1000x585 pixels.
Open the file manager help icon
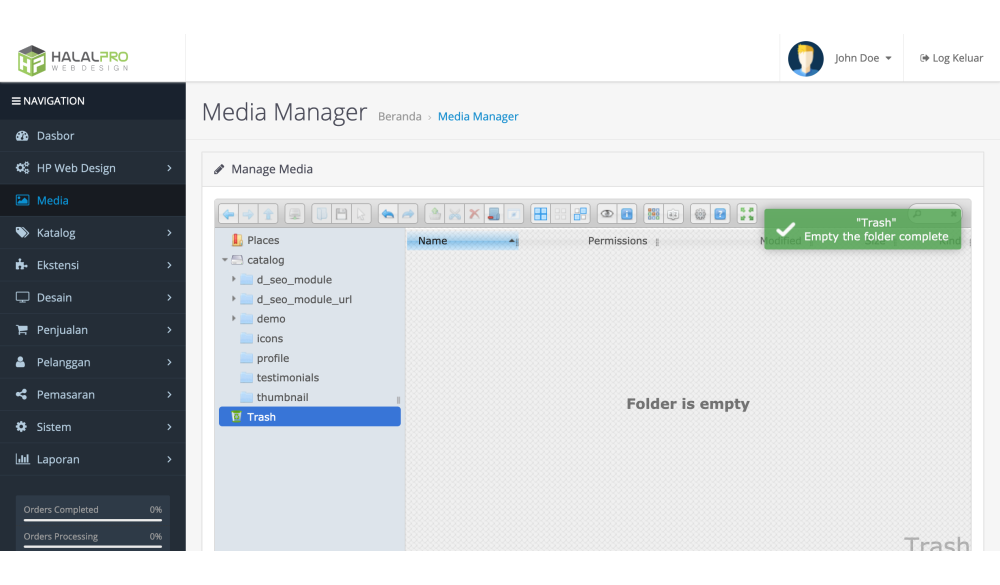point(720,214)
